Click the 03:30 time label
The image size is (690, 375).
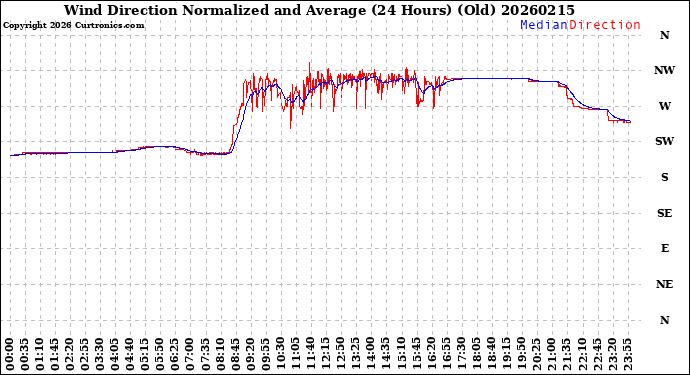click(x=100, y=354)
